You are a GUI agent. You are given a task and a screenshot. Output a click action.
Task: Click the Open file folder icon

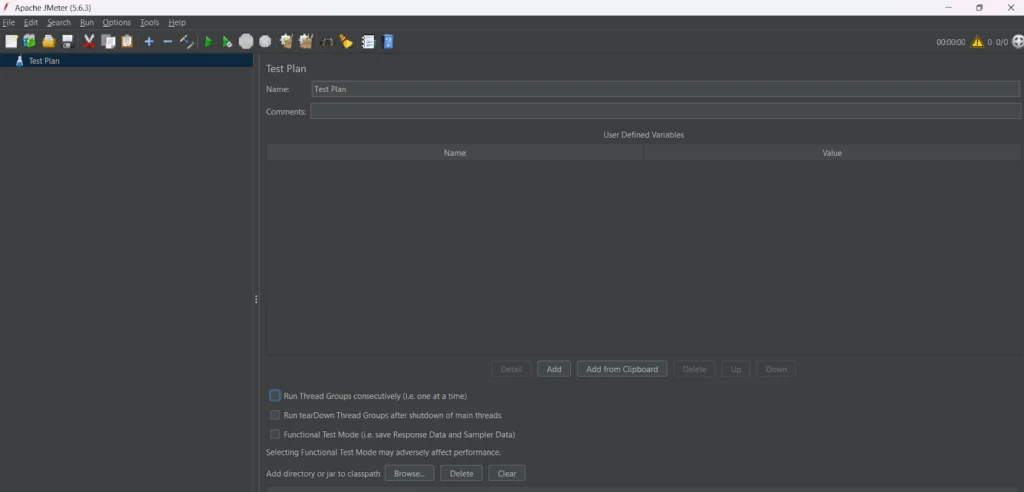(48, 42)
